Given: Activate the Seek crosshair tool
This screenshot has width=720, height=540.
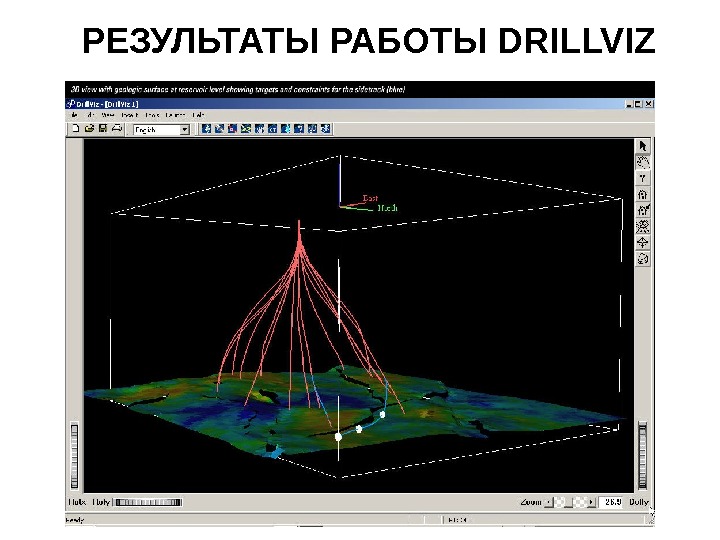Looking at the screenshot, I should (642, 242).
